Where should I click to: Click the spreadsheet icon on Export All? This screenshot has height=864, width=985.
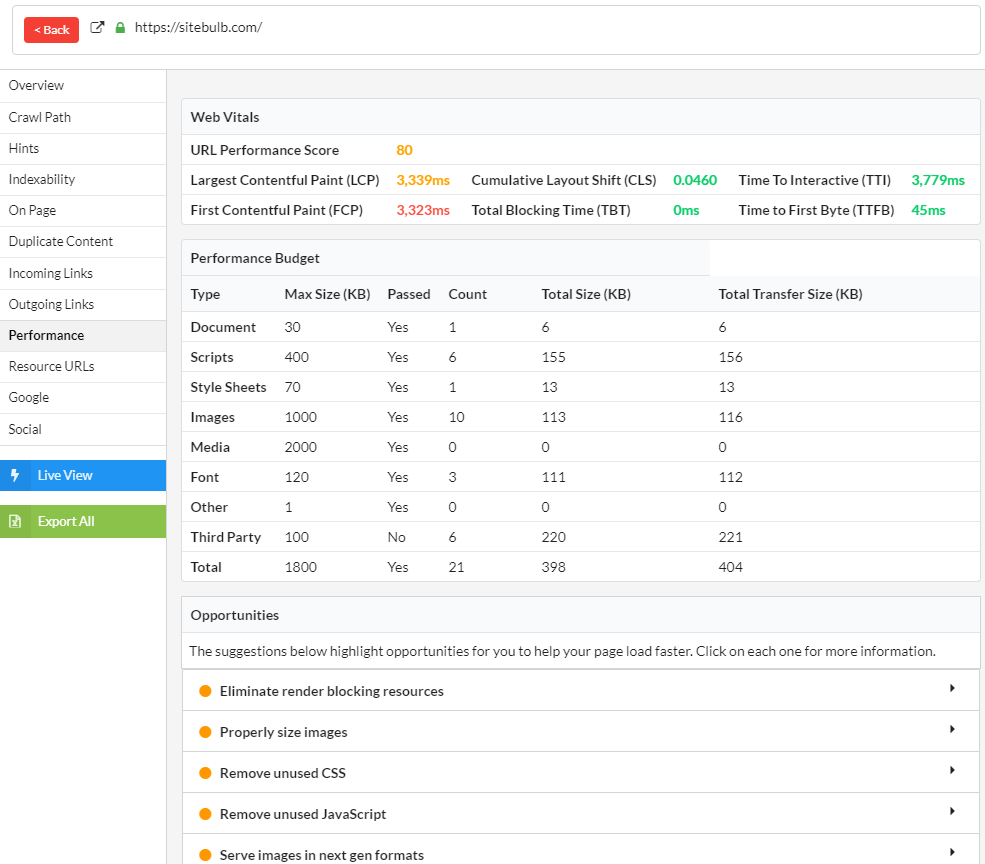click(15, 522)
